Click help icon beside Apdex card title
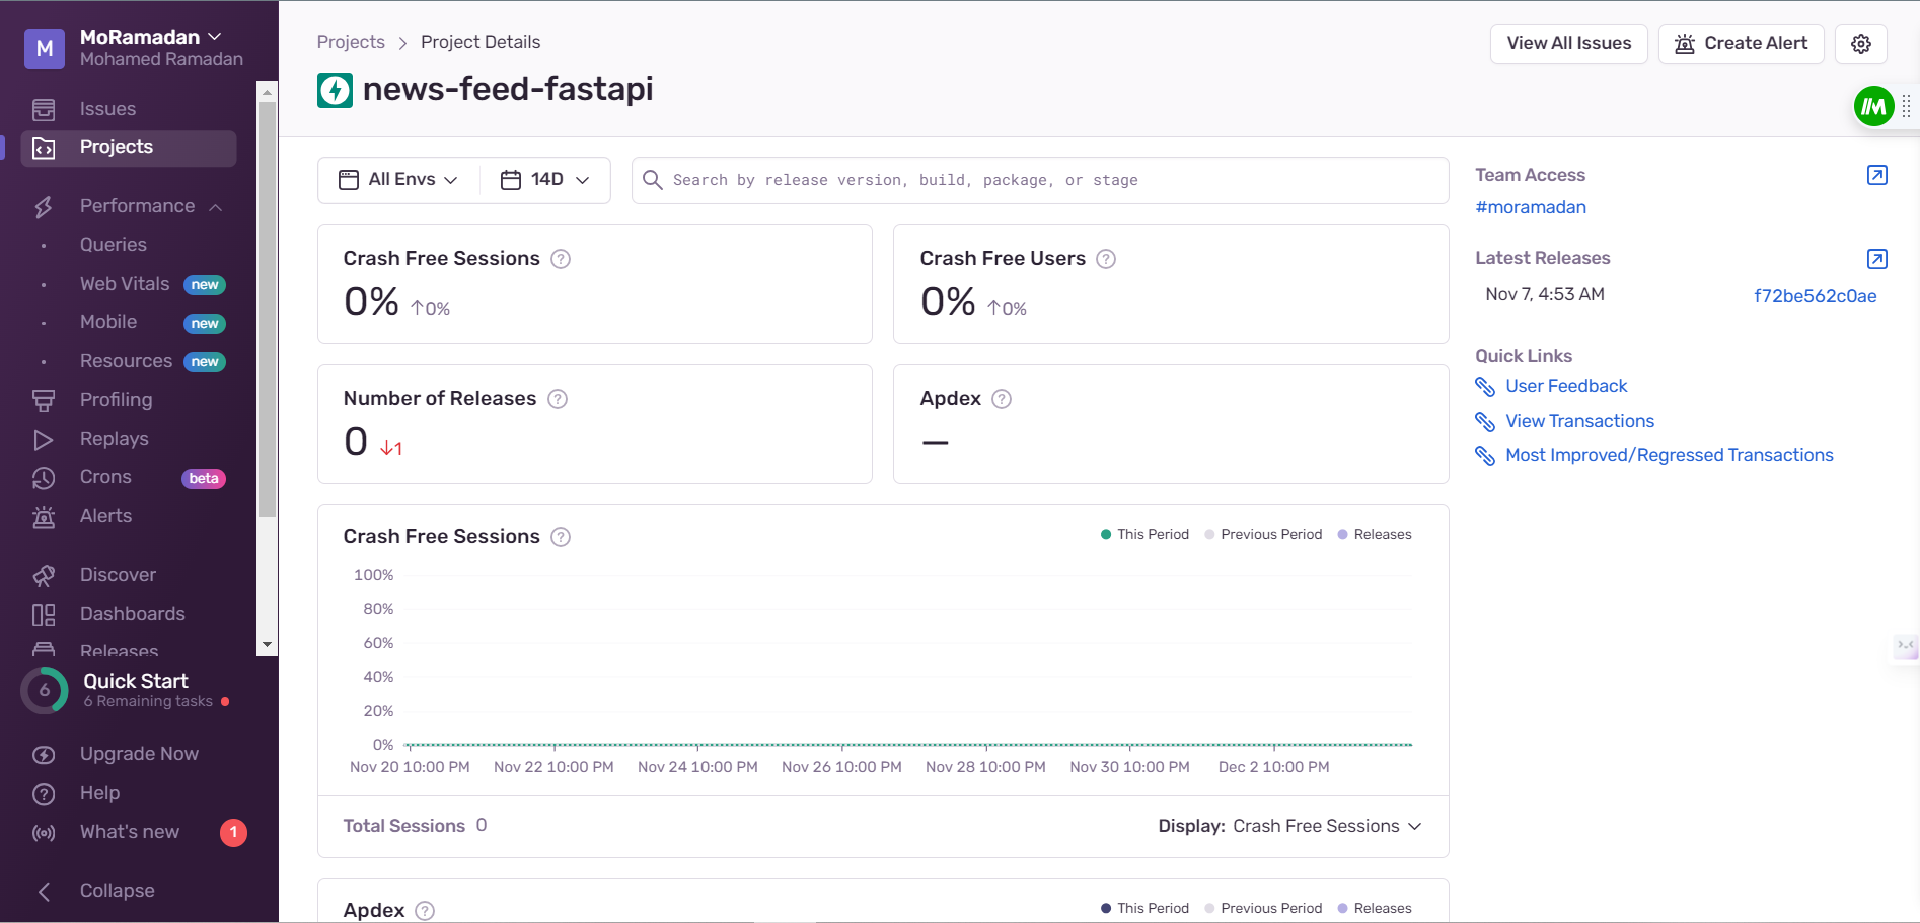 tap(1001, 399)
